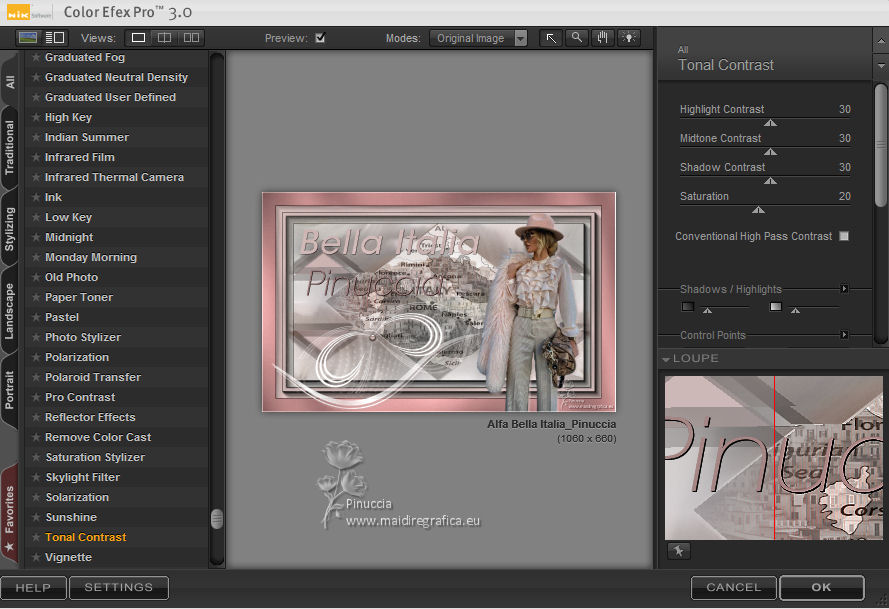Screen dimensions: 889x609
Task: Click the HELP button
Action: [x=33, y=587]
